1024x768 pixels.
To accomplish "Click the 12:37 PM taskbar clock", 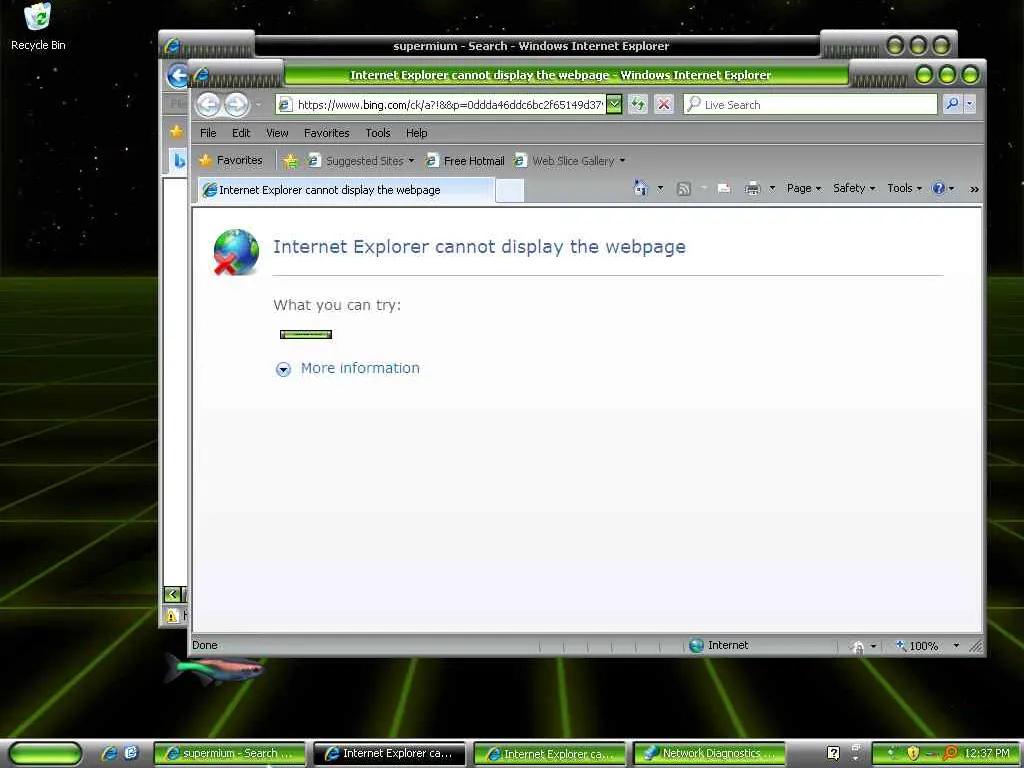I will [x=986, y=753].
